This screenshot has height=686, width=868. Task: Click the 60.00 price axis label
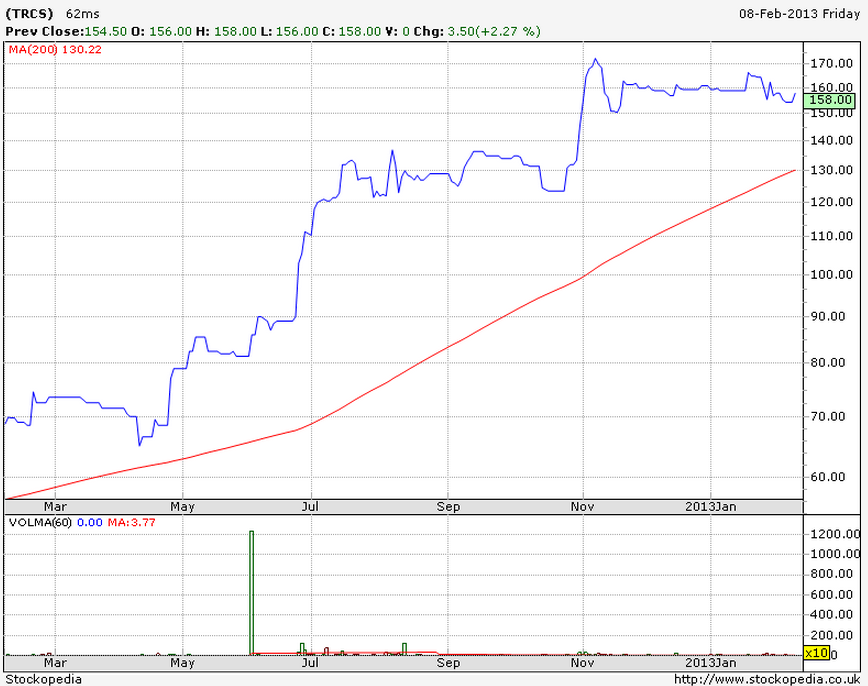click(x=828, y=477)
